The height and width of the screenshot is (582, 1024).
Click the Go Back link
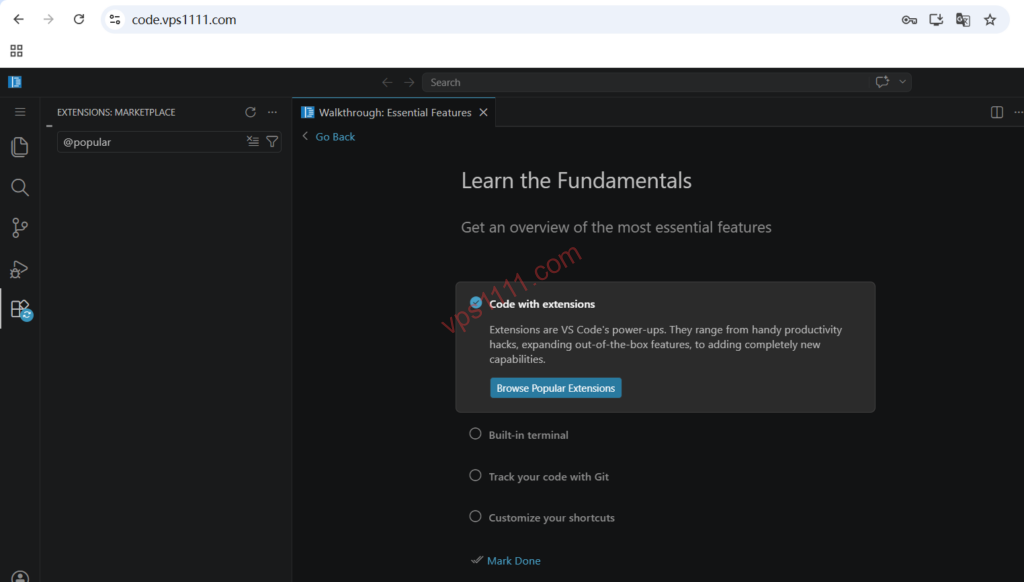pyautogui.click(x=335, y=137)
